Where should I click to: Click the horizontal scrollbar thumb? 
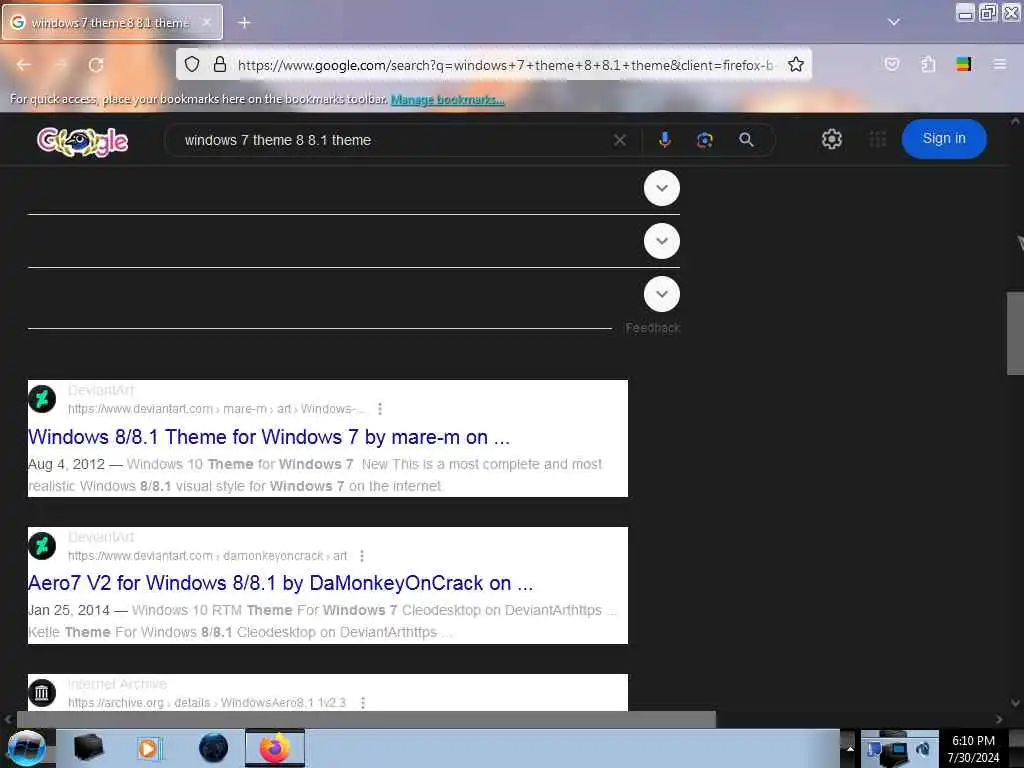[x=366, y=719]
